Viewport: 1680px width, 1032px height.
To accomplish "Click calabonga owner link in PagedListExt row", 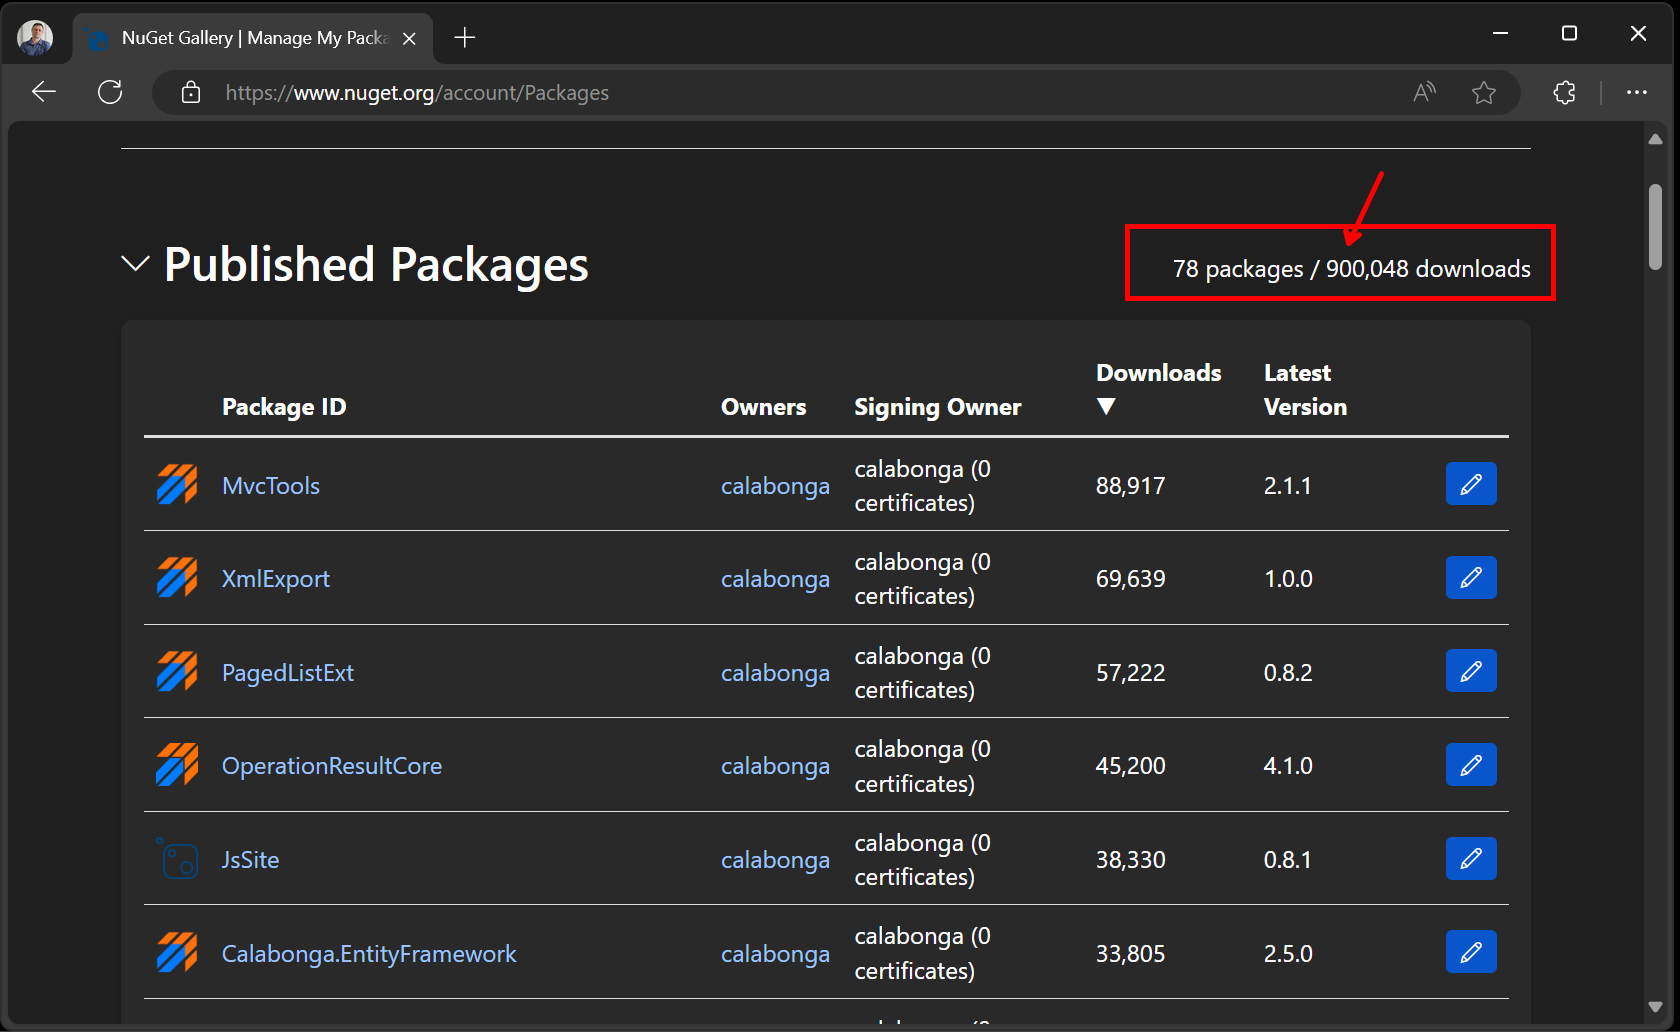I will (775, 673).
